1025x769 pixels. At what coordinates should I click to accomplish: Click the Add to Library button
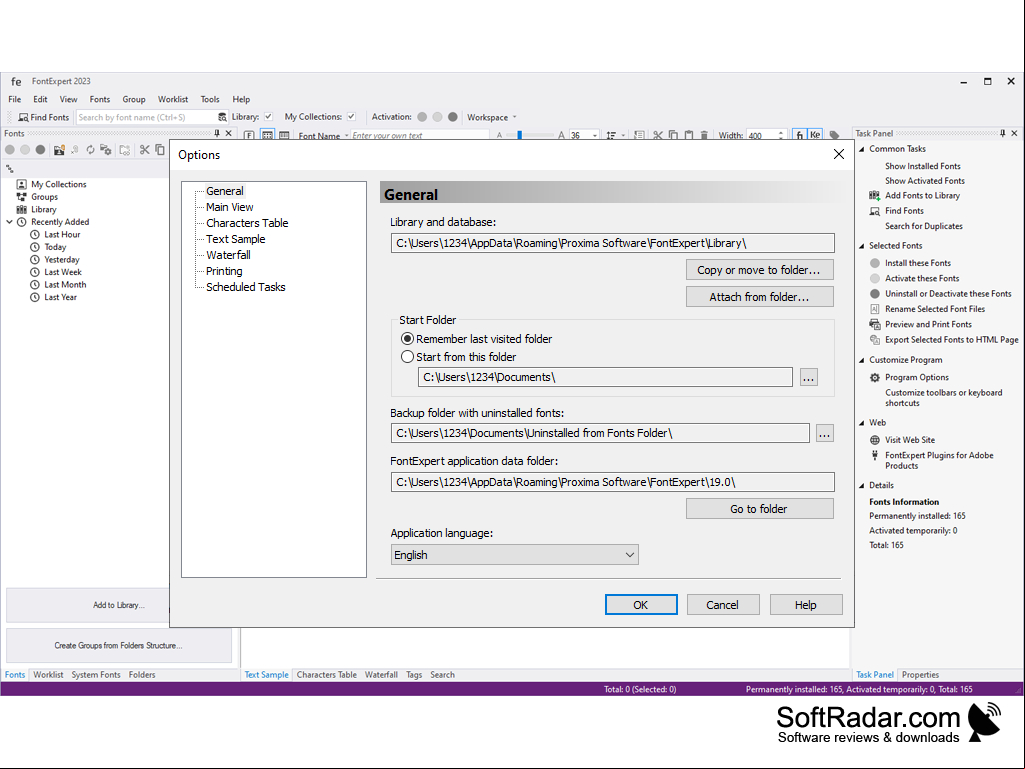coord(88,605)
